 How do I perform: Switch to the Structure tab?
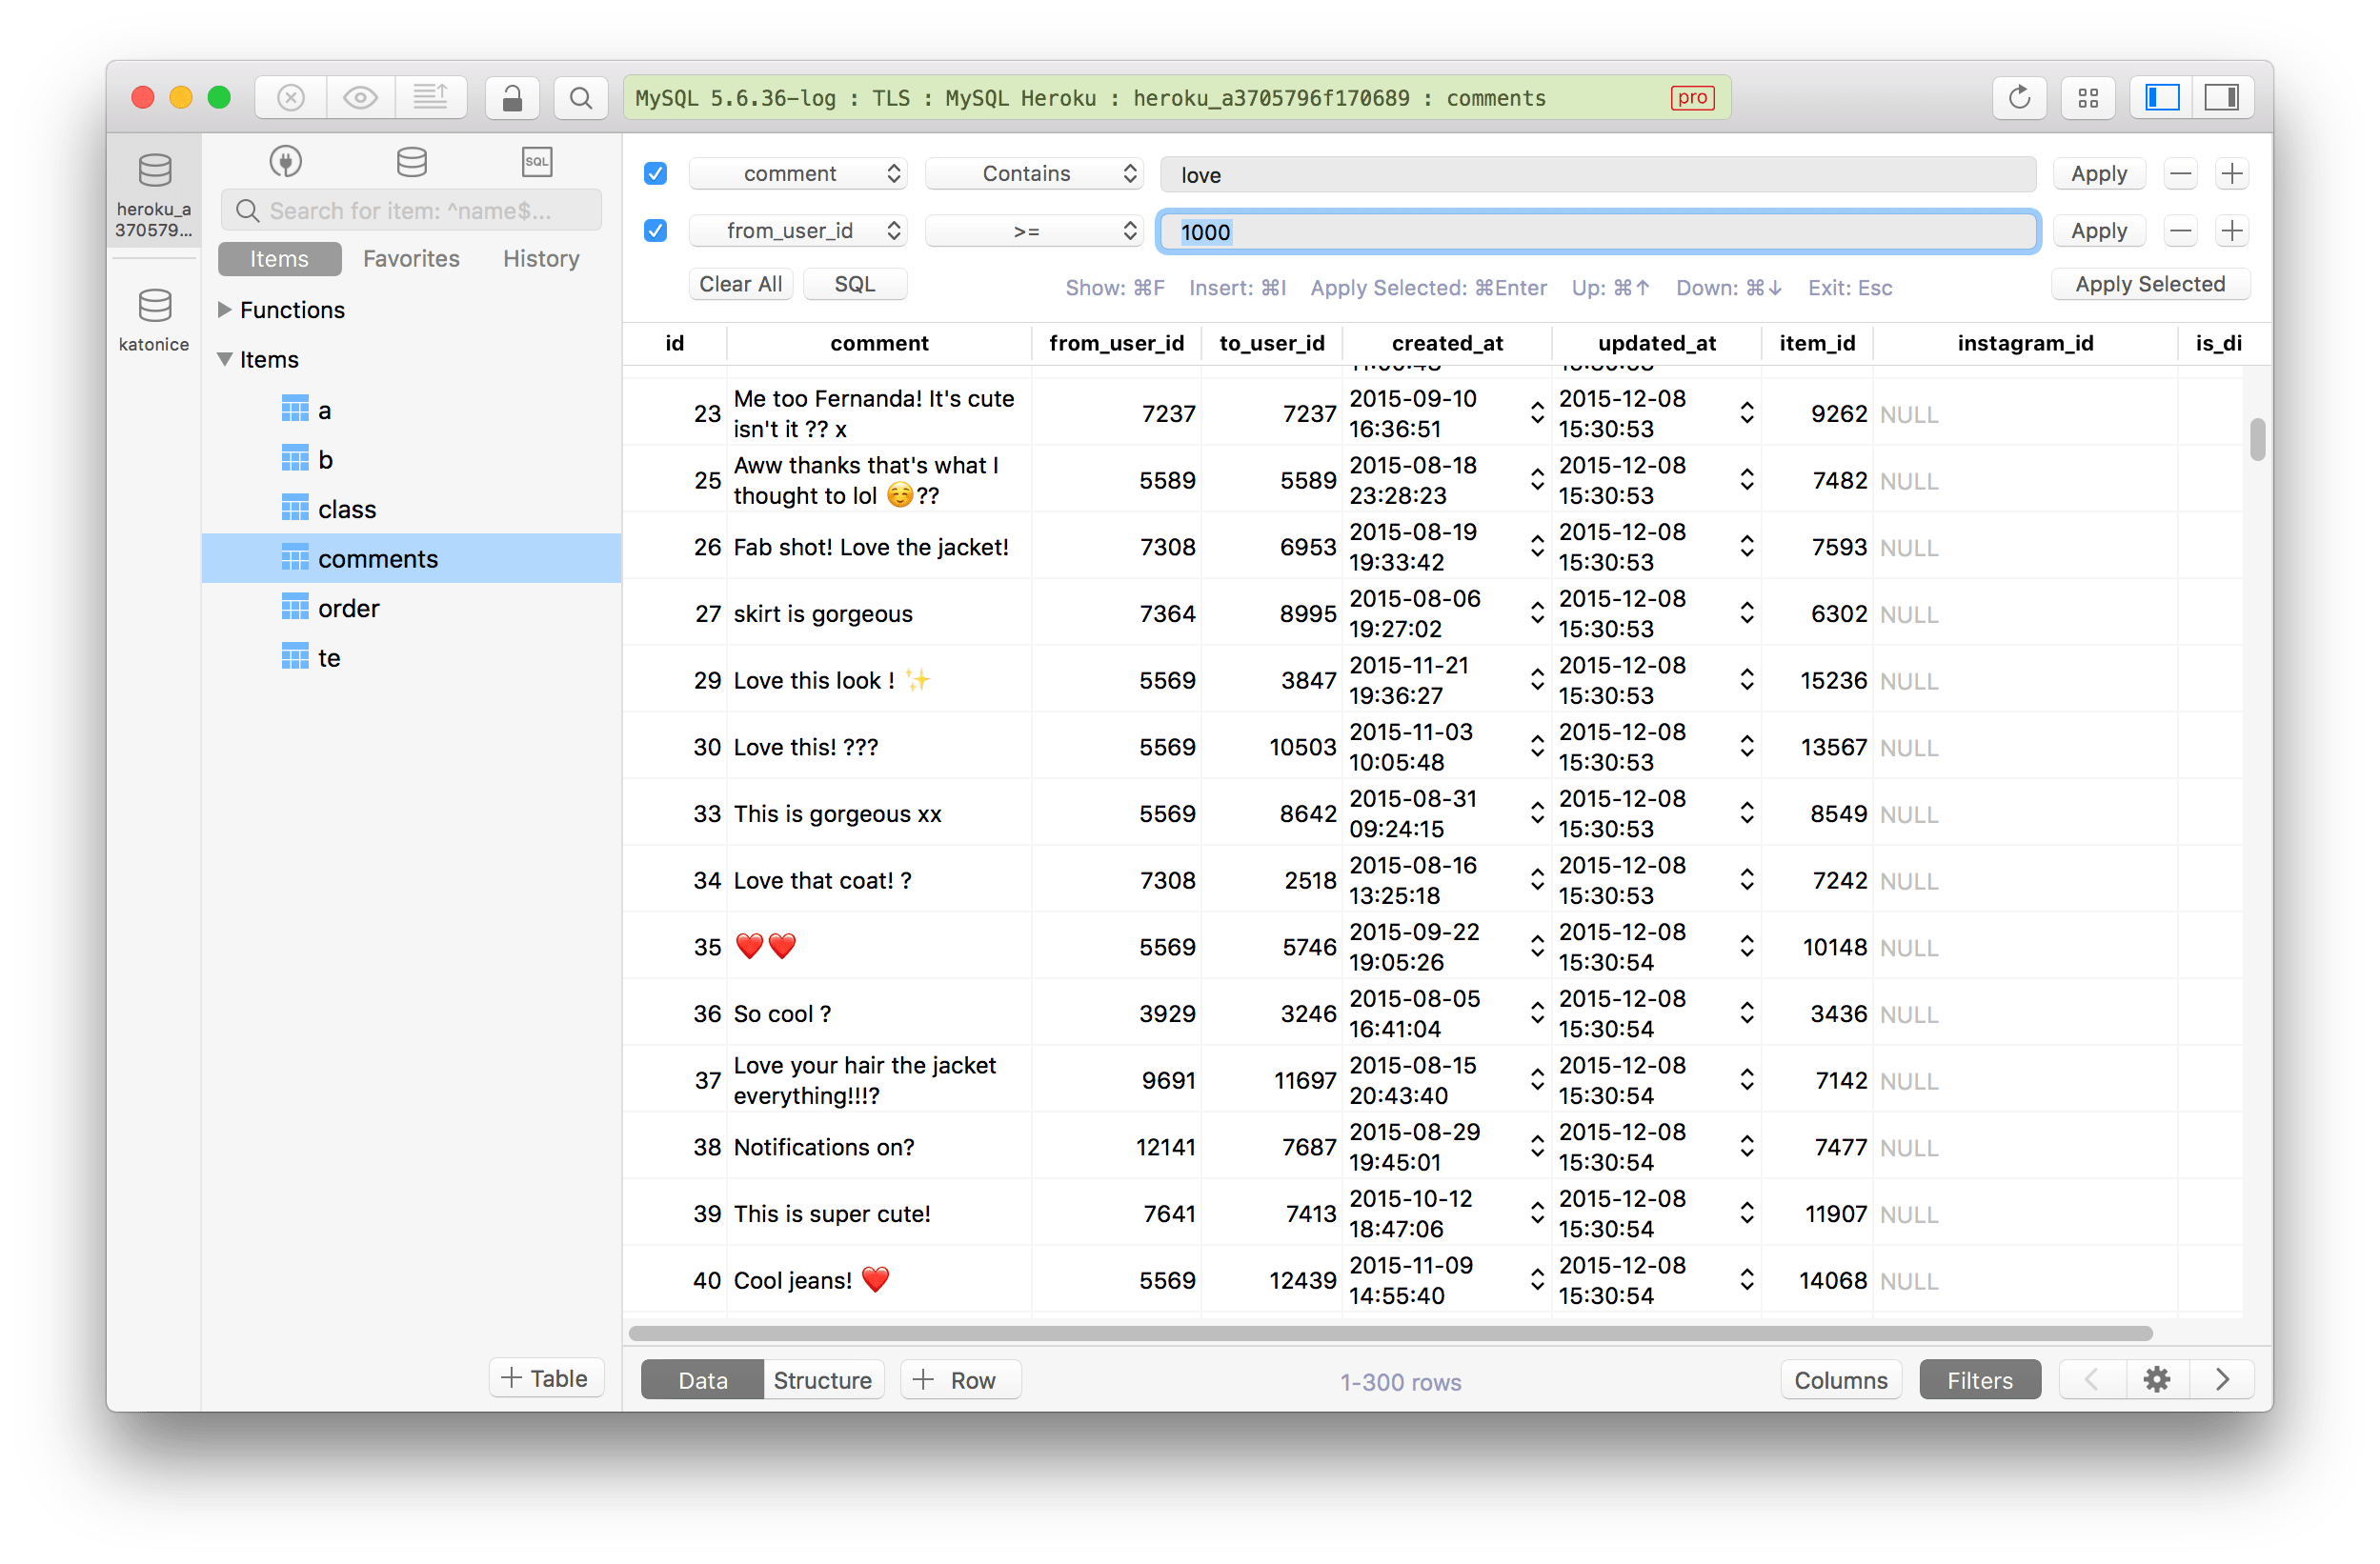[x=822, y=1380]
